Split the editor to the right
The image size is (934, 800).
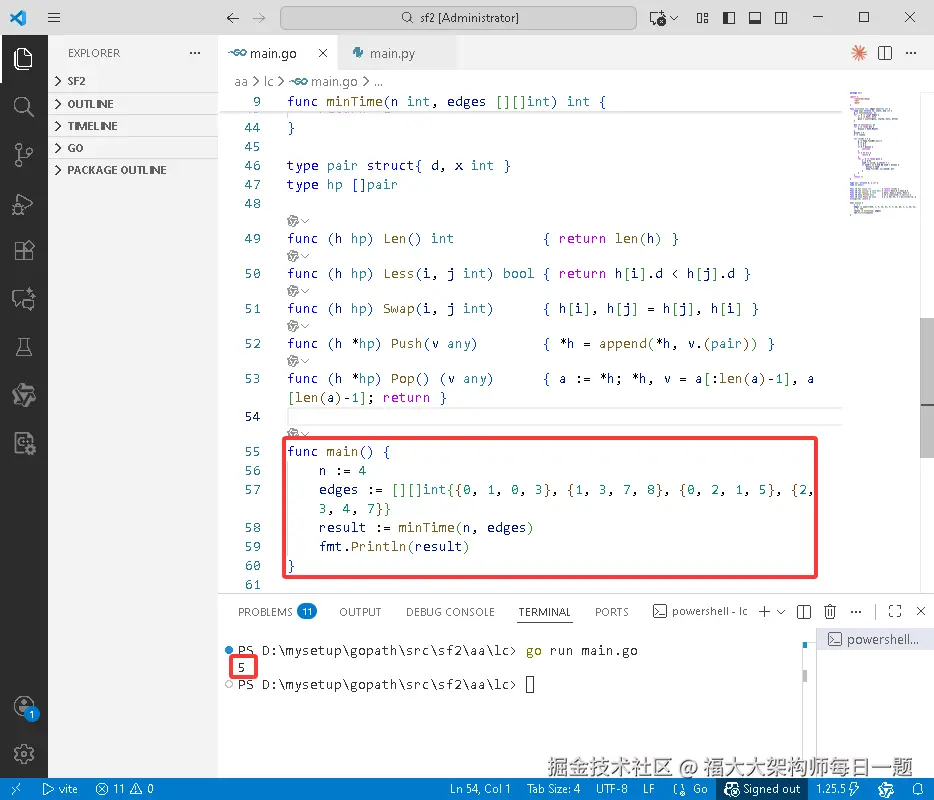[885, 53]
